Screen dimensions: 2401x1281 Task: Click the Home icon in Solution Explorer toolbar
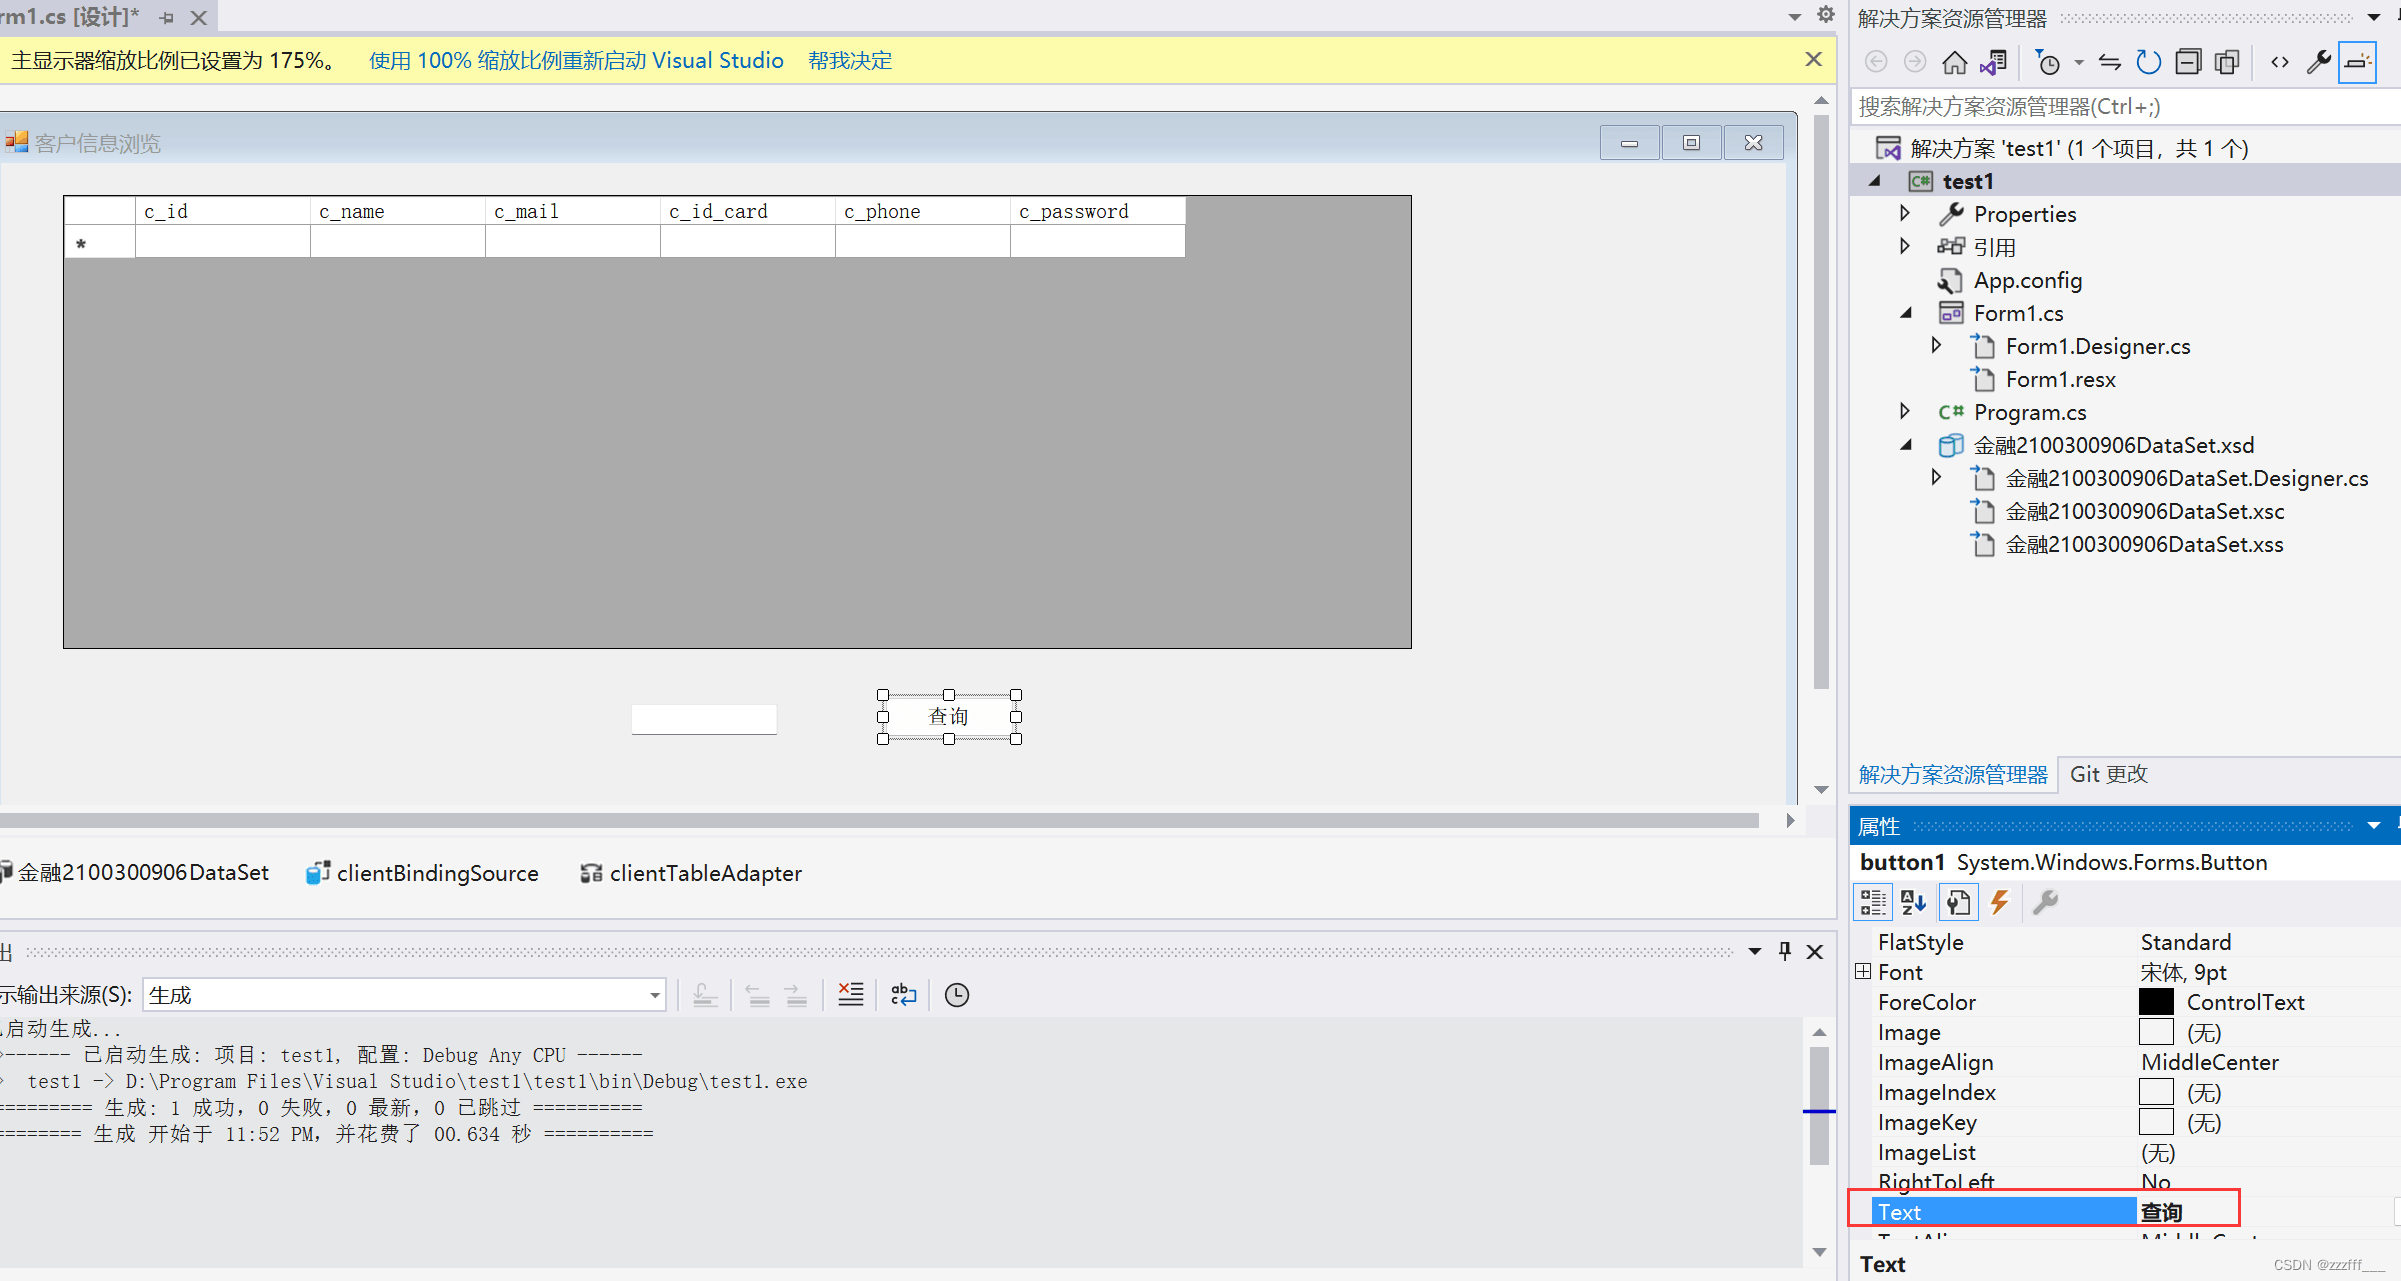pos(1954,63)
